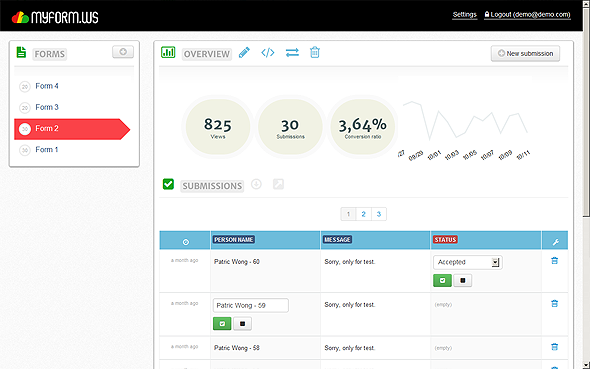Click the download submissions icon

[x=256, y=184]
